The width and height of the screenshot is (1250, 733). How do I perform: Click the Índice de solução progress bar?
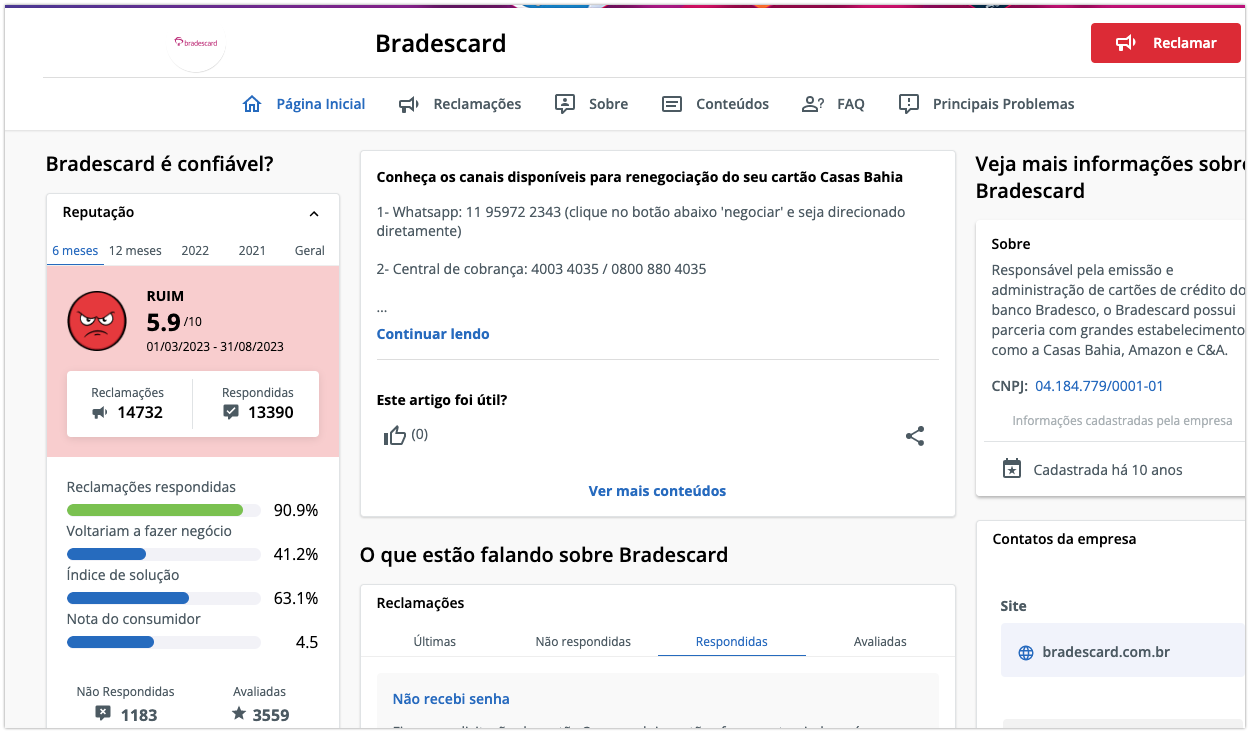coord(164,598)
